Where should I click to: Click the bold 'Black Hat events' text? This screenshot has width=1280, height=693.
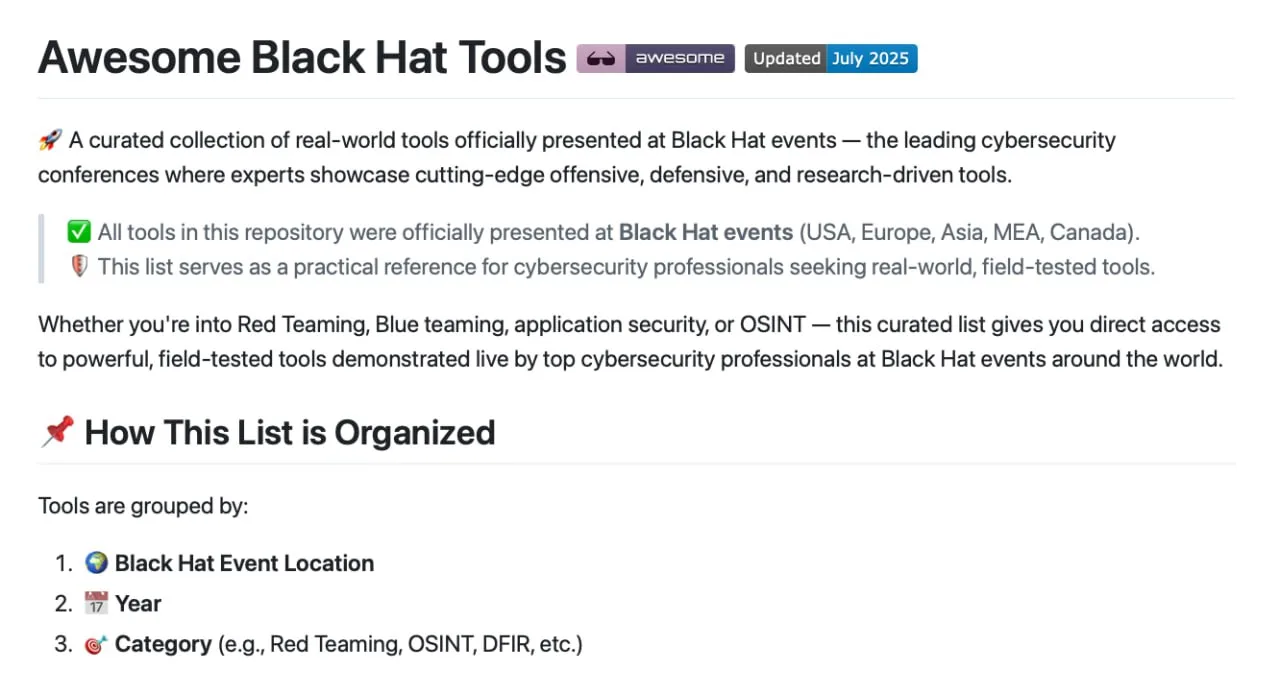pyautogui.click(x=705, y=232)
